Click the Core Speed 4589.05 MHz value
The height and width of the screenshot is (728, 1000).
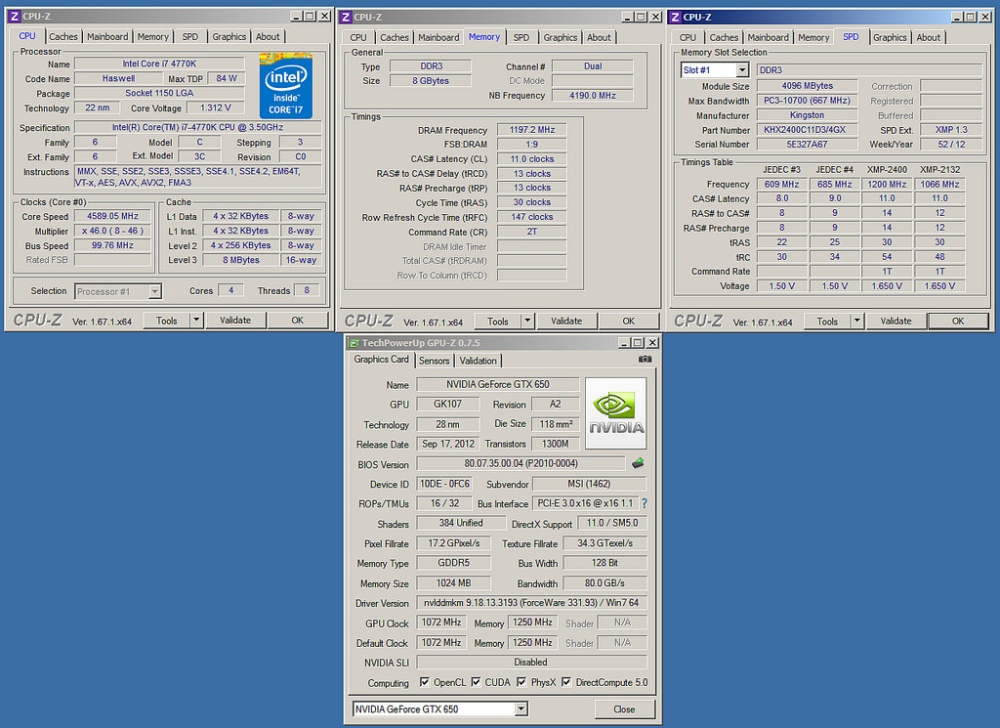pos(112,216)
